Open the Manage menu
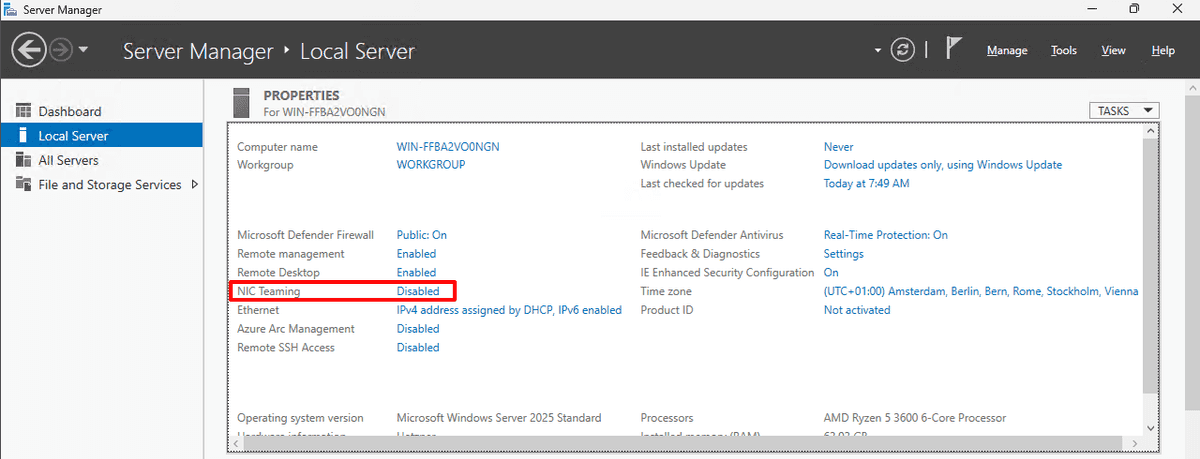 point(1007,51)
